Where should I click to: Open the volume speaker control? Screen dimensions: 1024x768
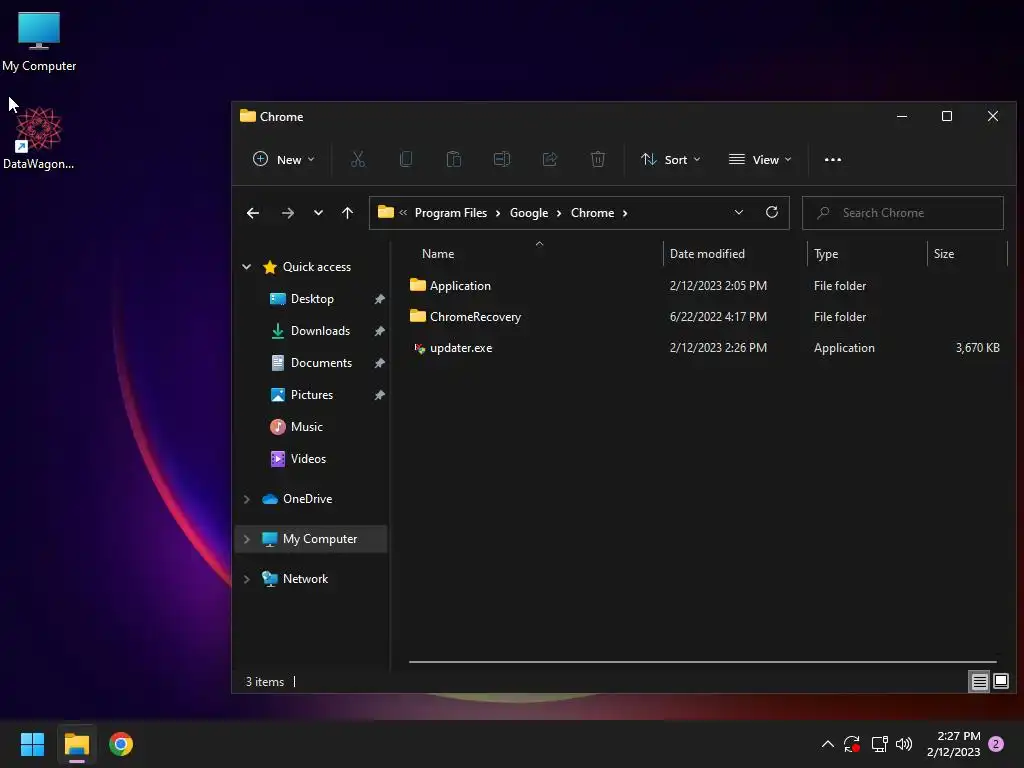coord(904,744)
